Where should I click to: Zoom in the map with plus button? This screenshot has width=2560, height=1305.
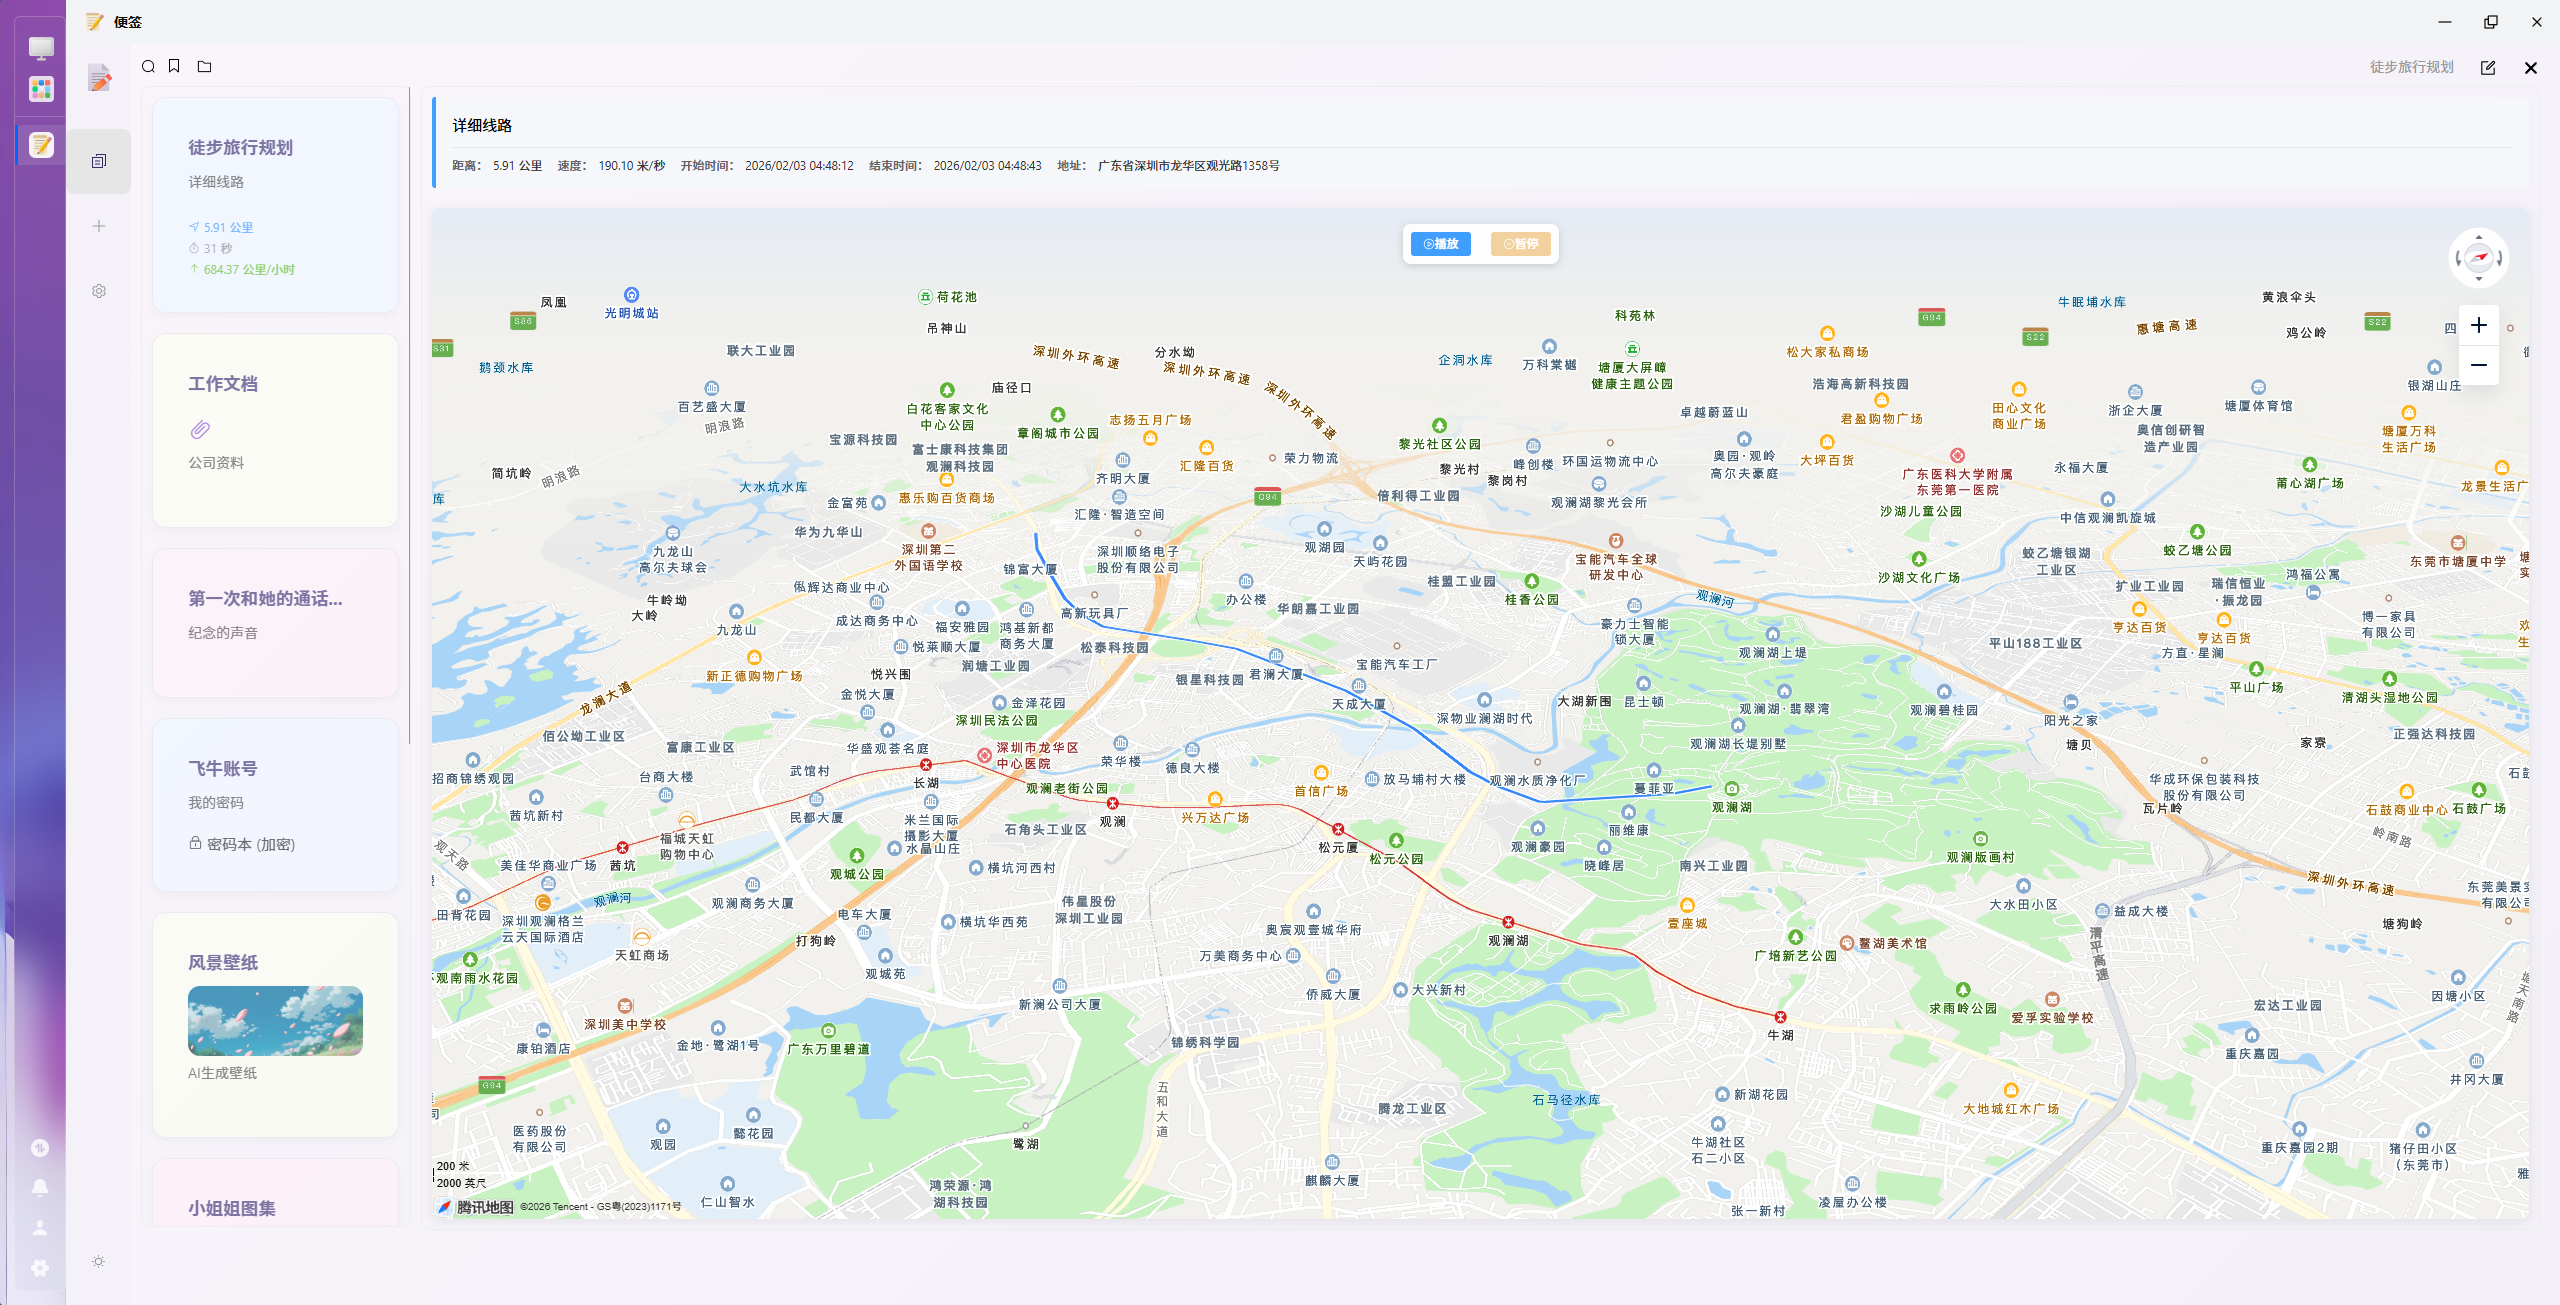(x=2478, y=325)
